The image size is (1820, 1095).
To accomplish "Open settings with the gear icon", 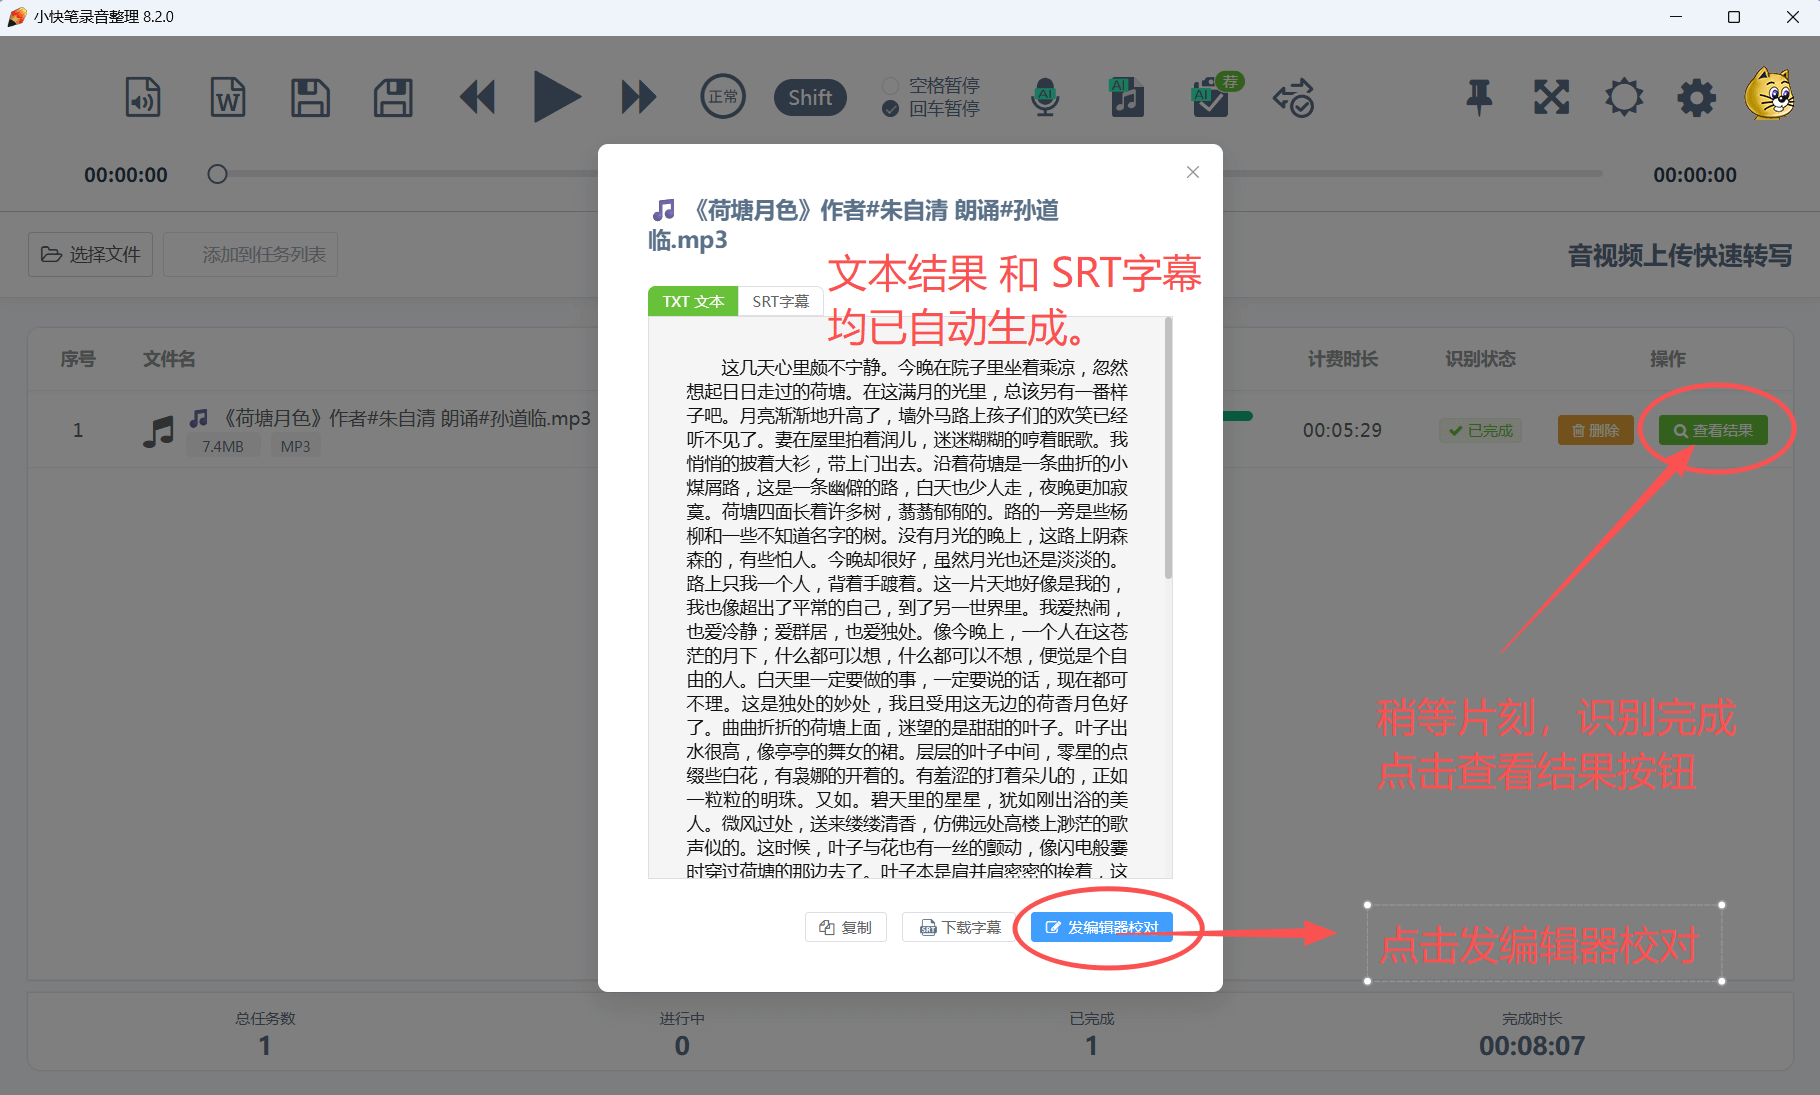I will [x=1696, y=98].
